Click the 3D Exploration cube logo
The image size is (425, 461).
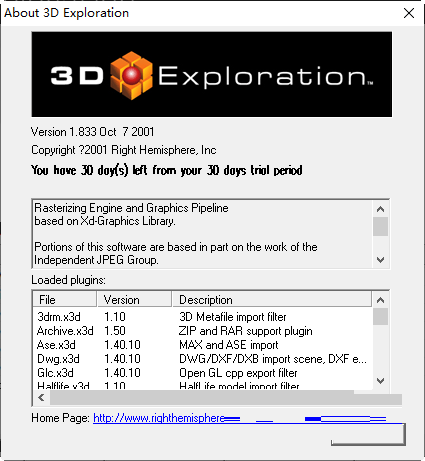coord(131,75)
